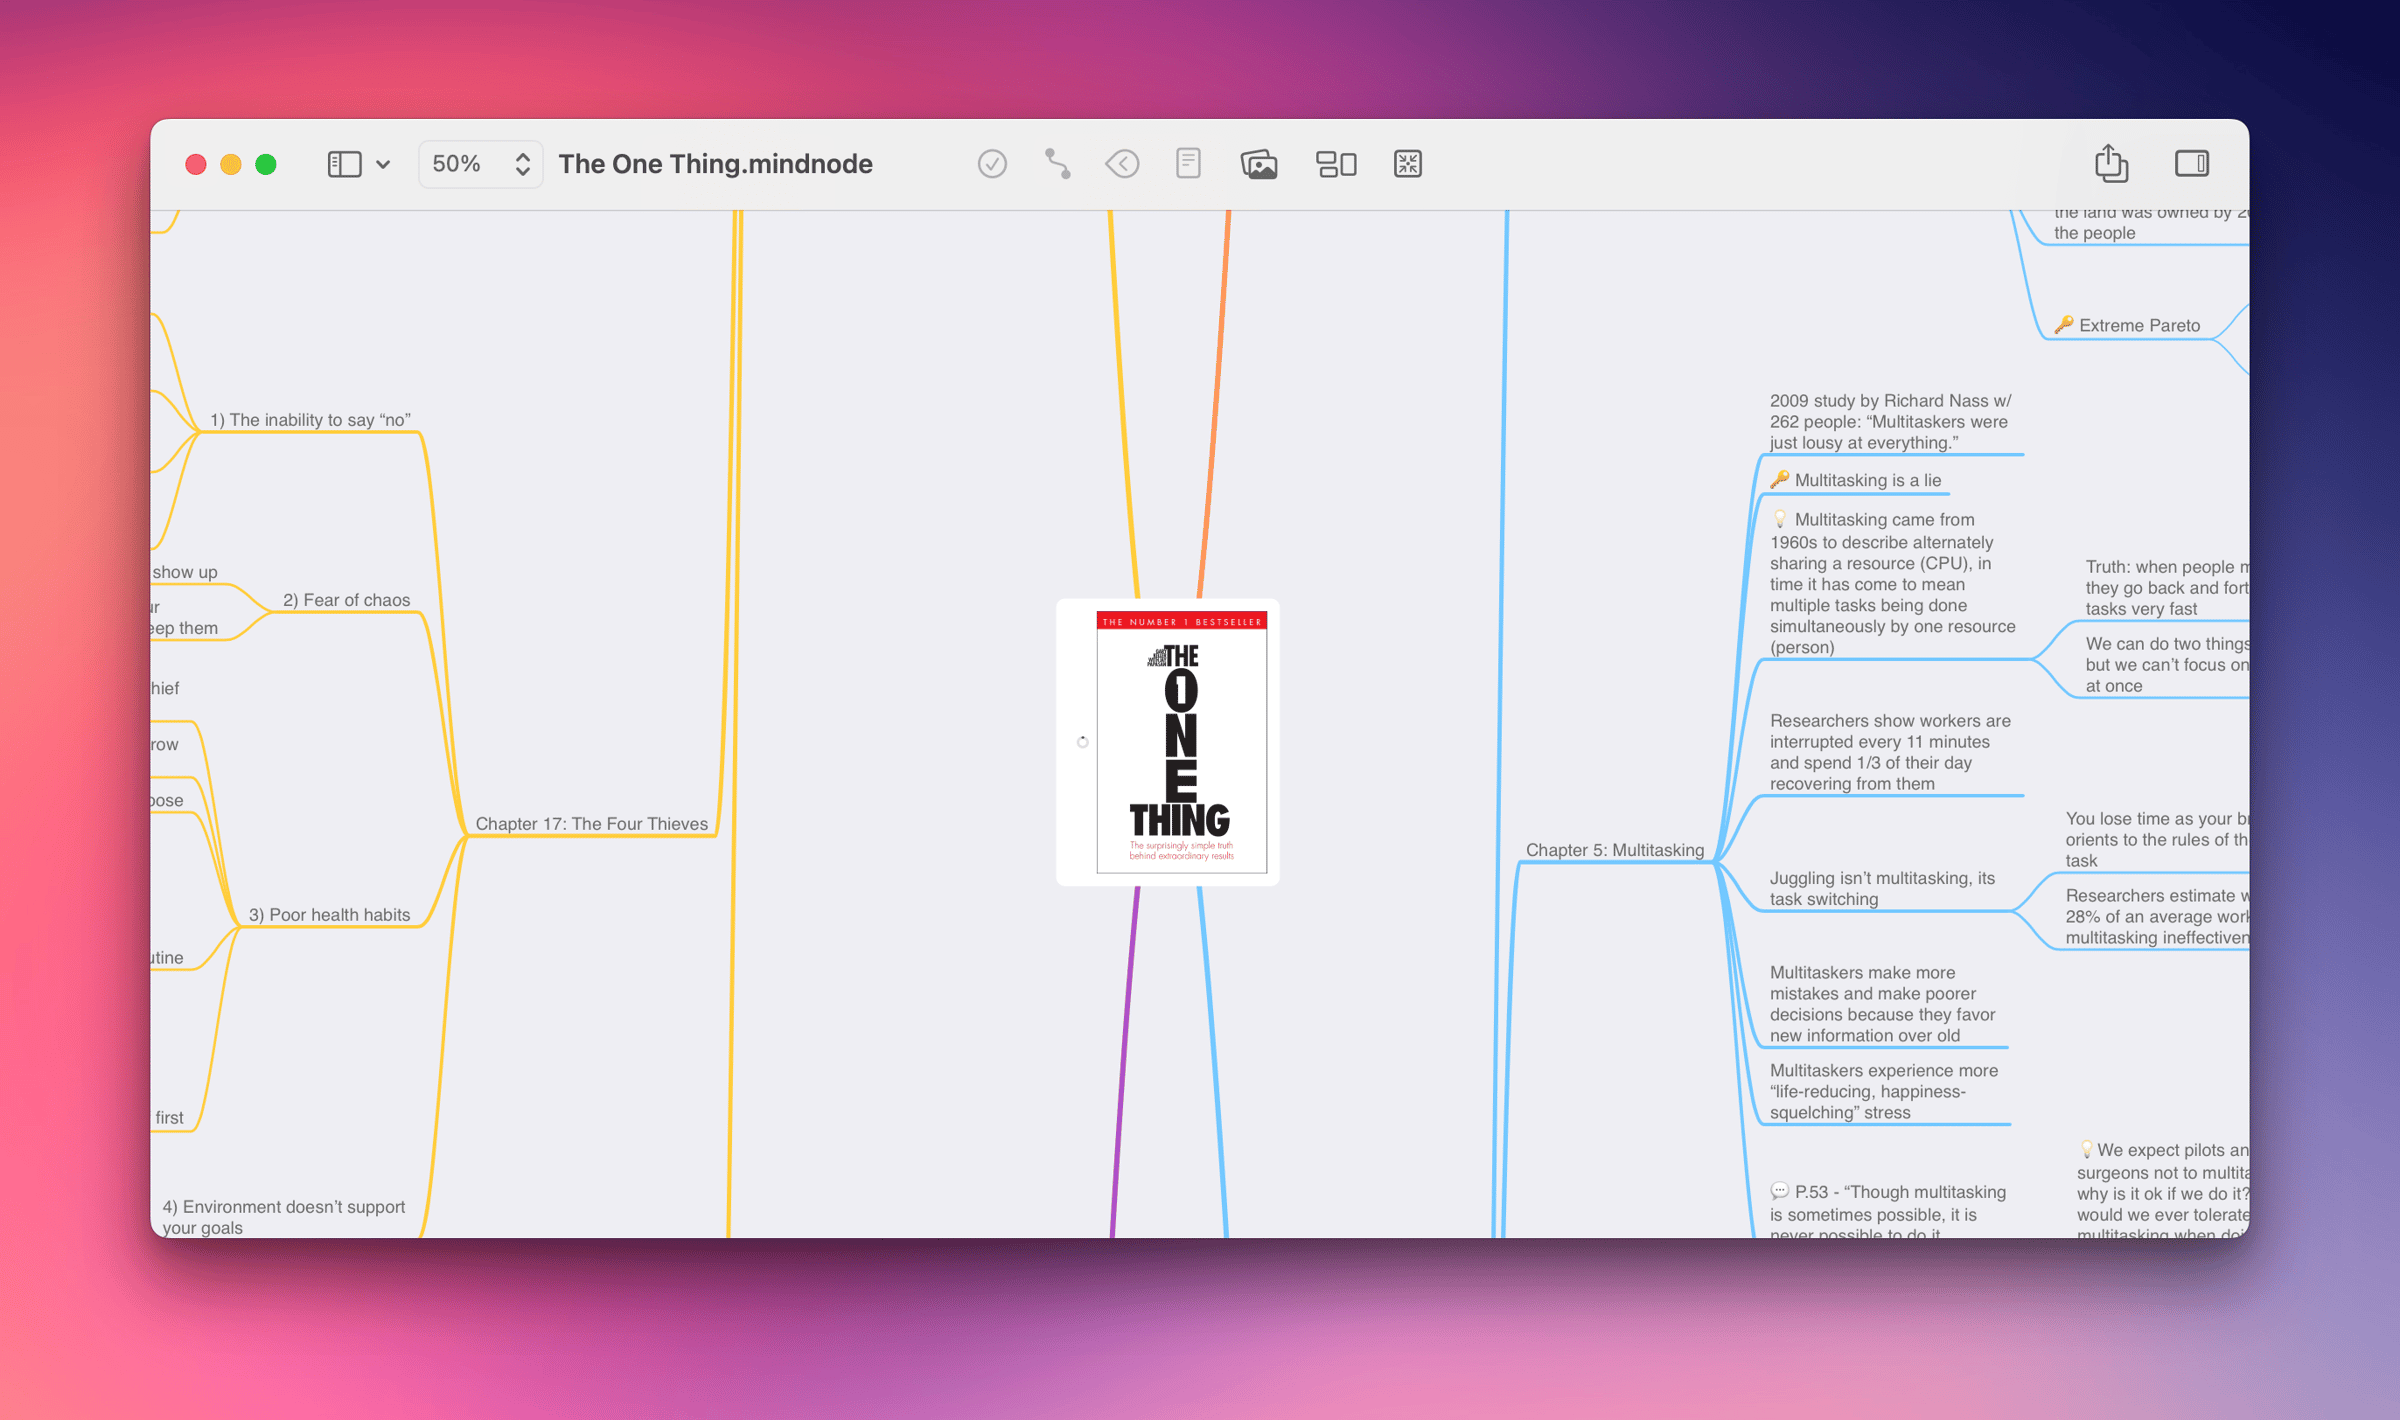Select the Multitasking came from 1960s node

pos(1893,583)
